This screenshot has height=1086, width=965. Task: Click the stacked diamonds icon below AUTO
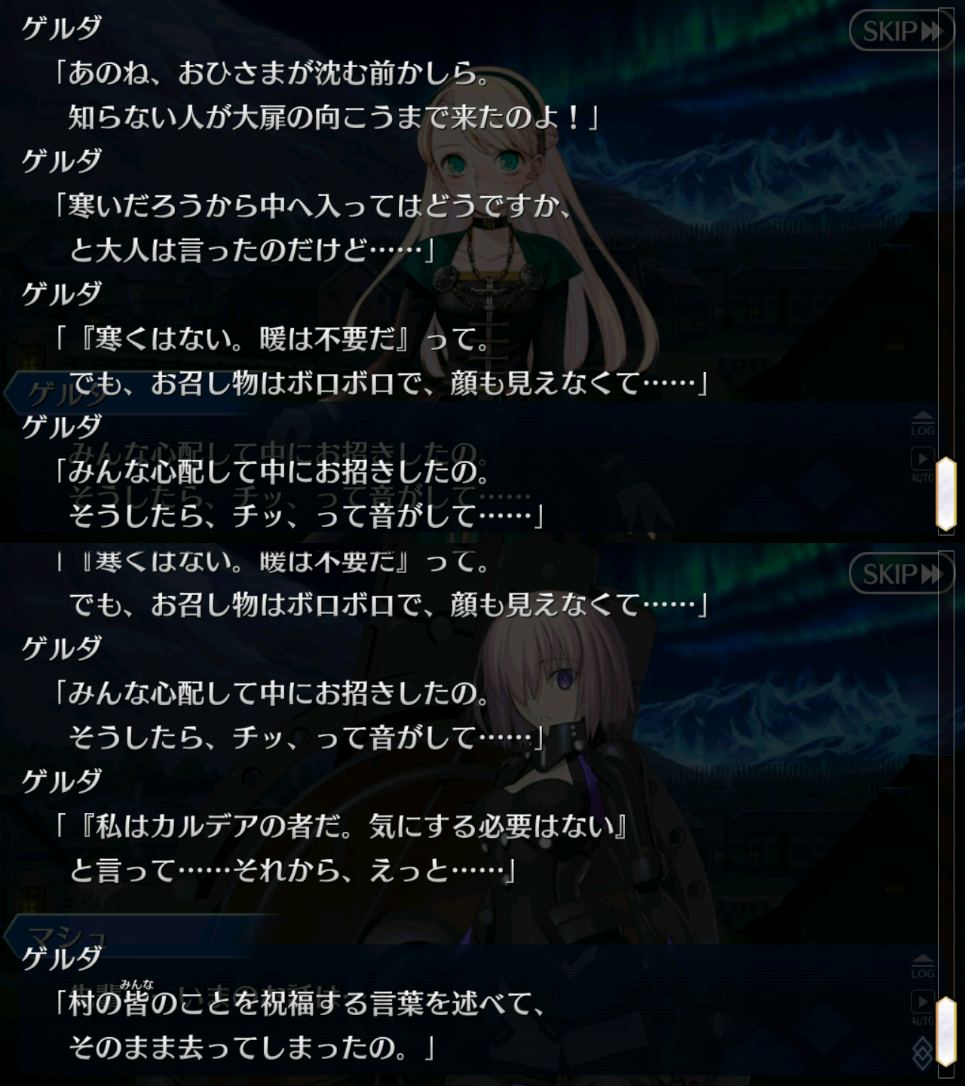coord(922,1053)
